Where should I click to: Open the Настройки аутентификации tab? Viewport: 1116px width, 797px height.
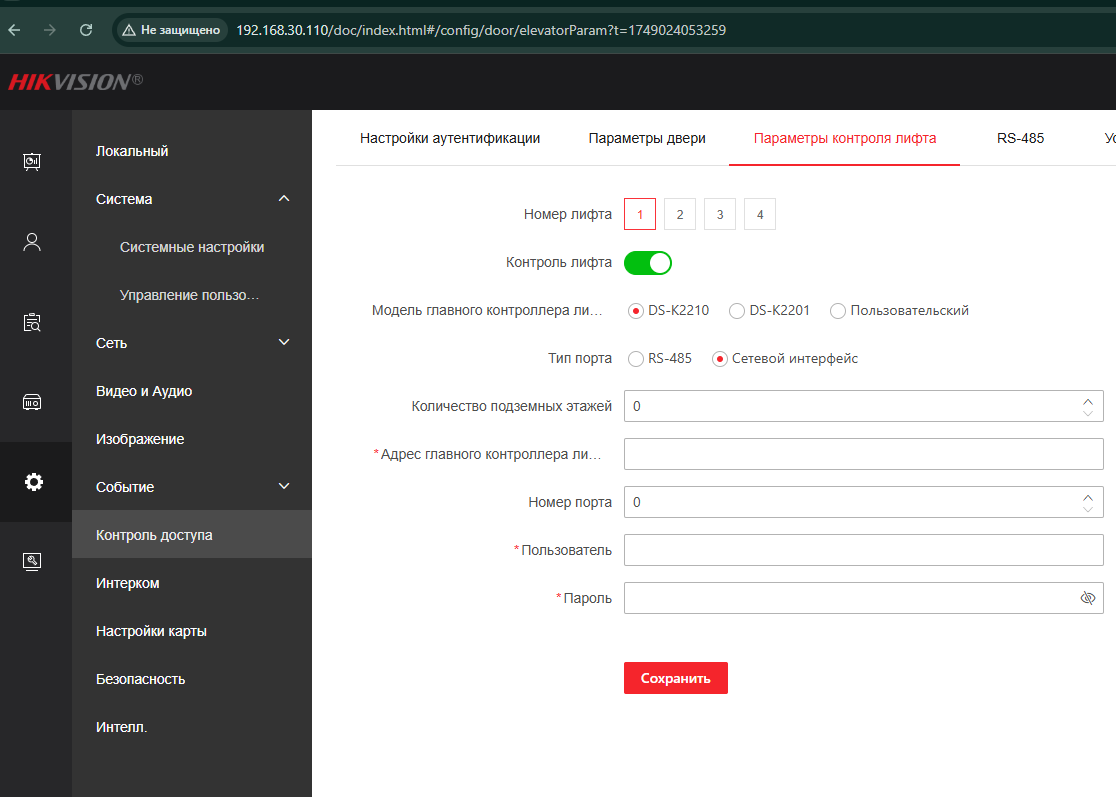[x=450, y=138]
